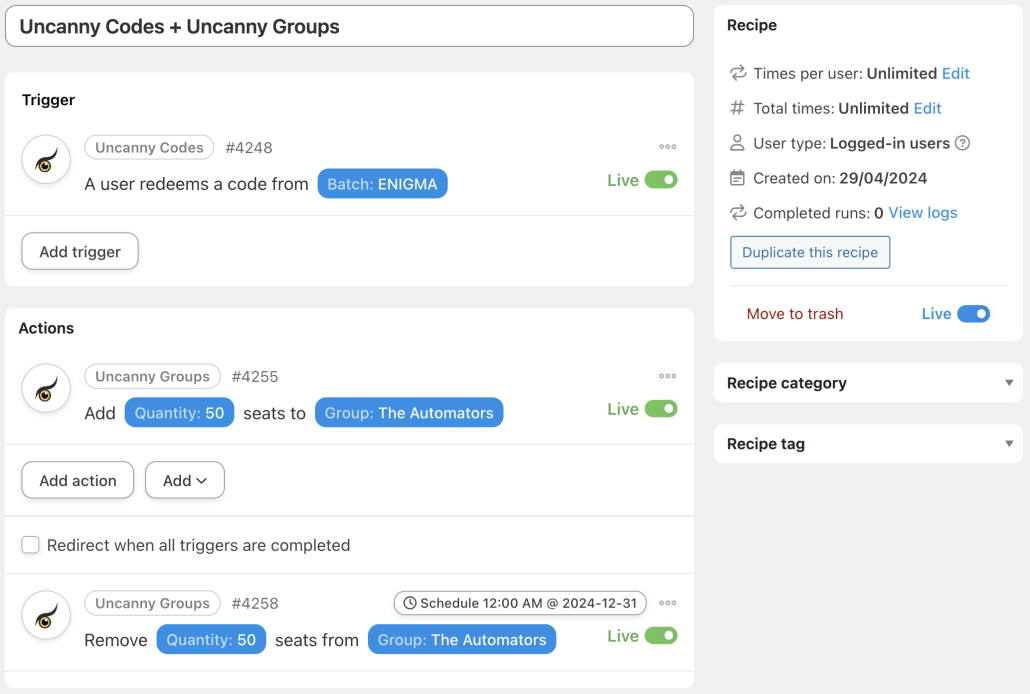
Task: Check Redirect when all triggers are completed
Action: click(30, 545)
